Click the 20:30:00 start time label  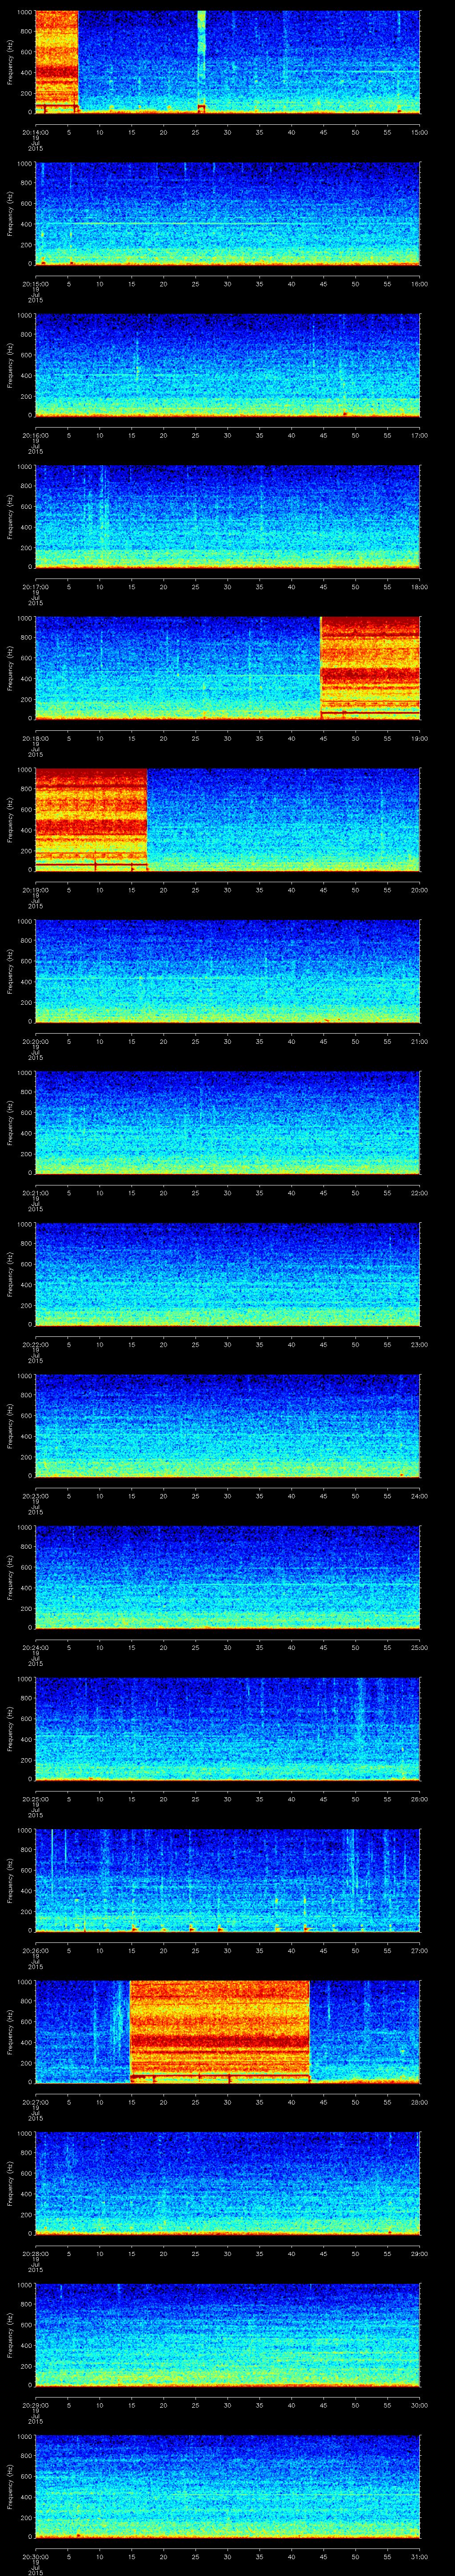click(35, 2556)
